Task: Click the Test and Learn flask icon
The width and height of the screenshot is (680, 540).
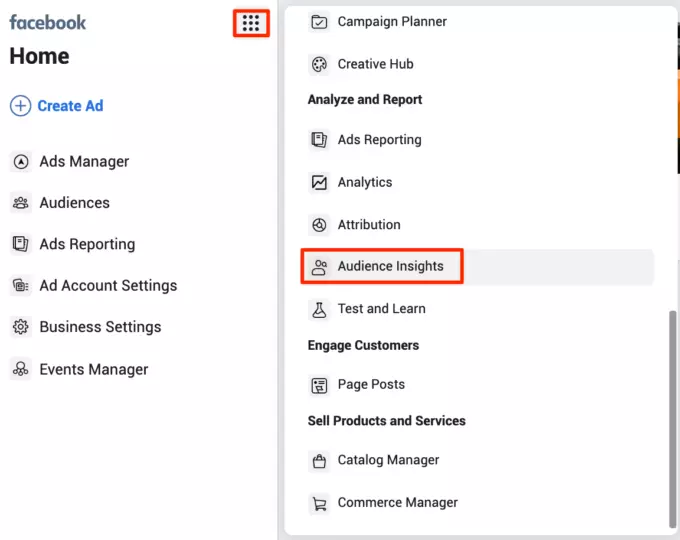Action: click(319, 309)
